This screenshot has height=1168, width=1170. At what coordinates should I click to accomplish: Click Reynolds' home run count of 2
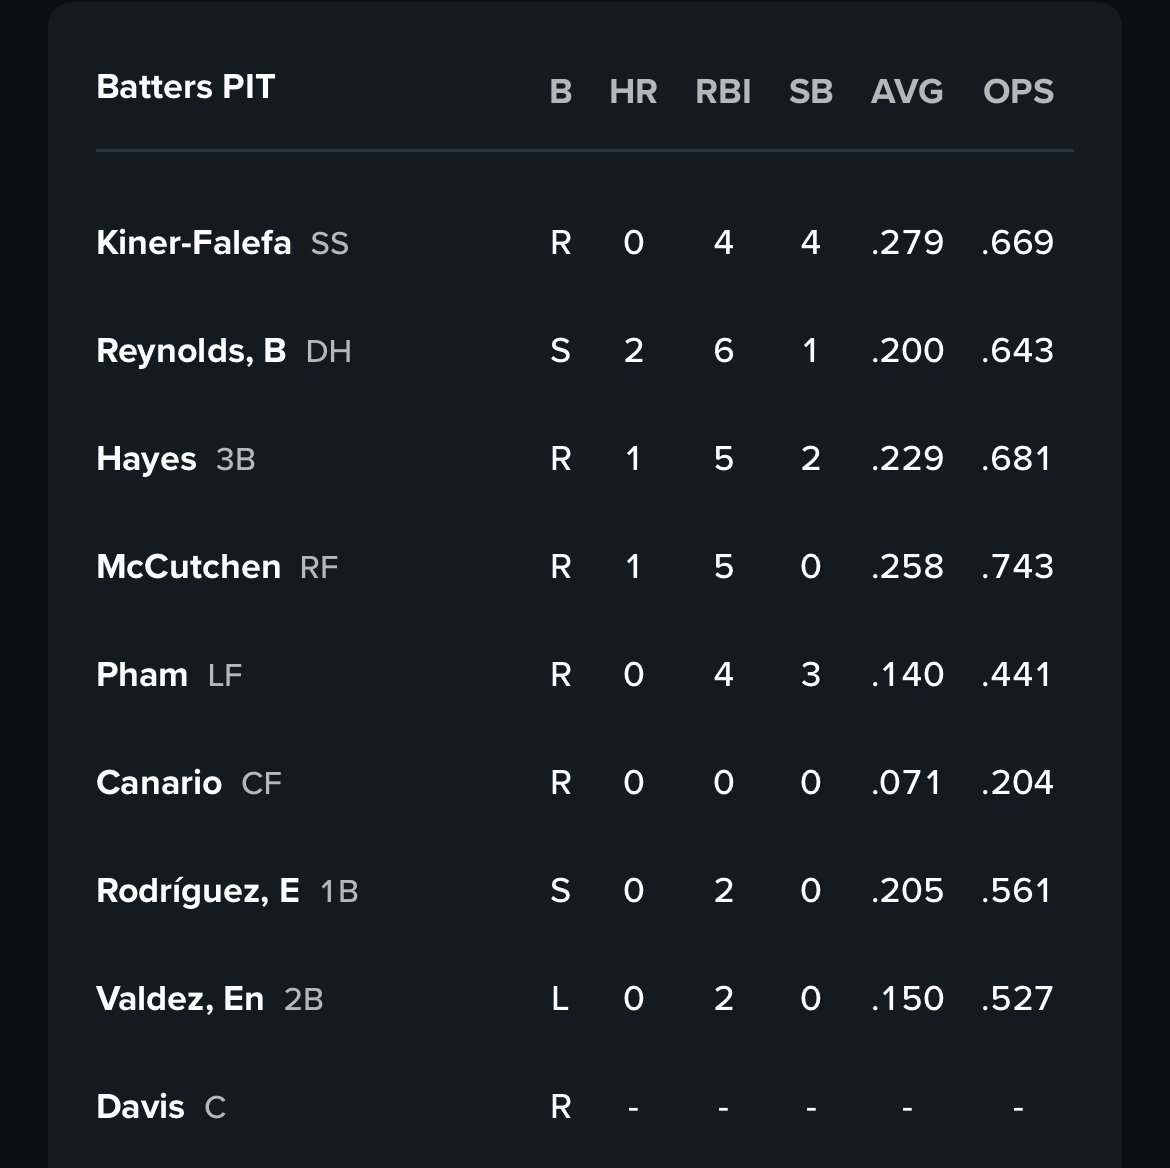tap(633, 351)
